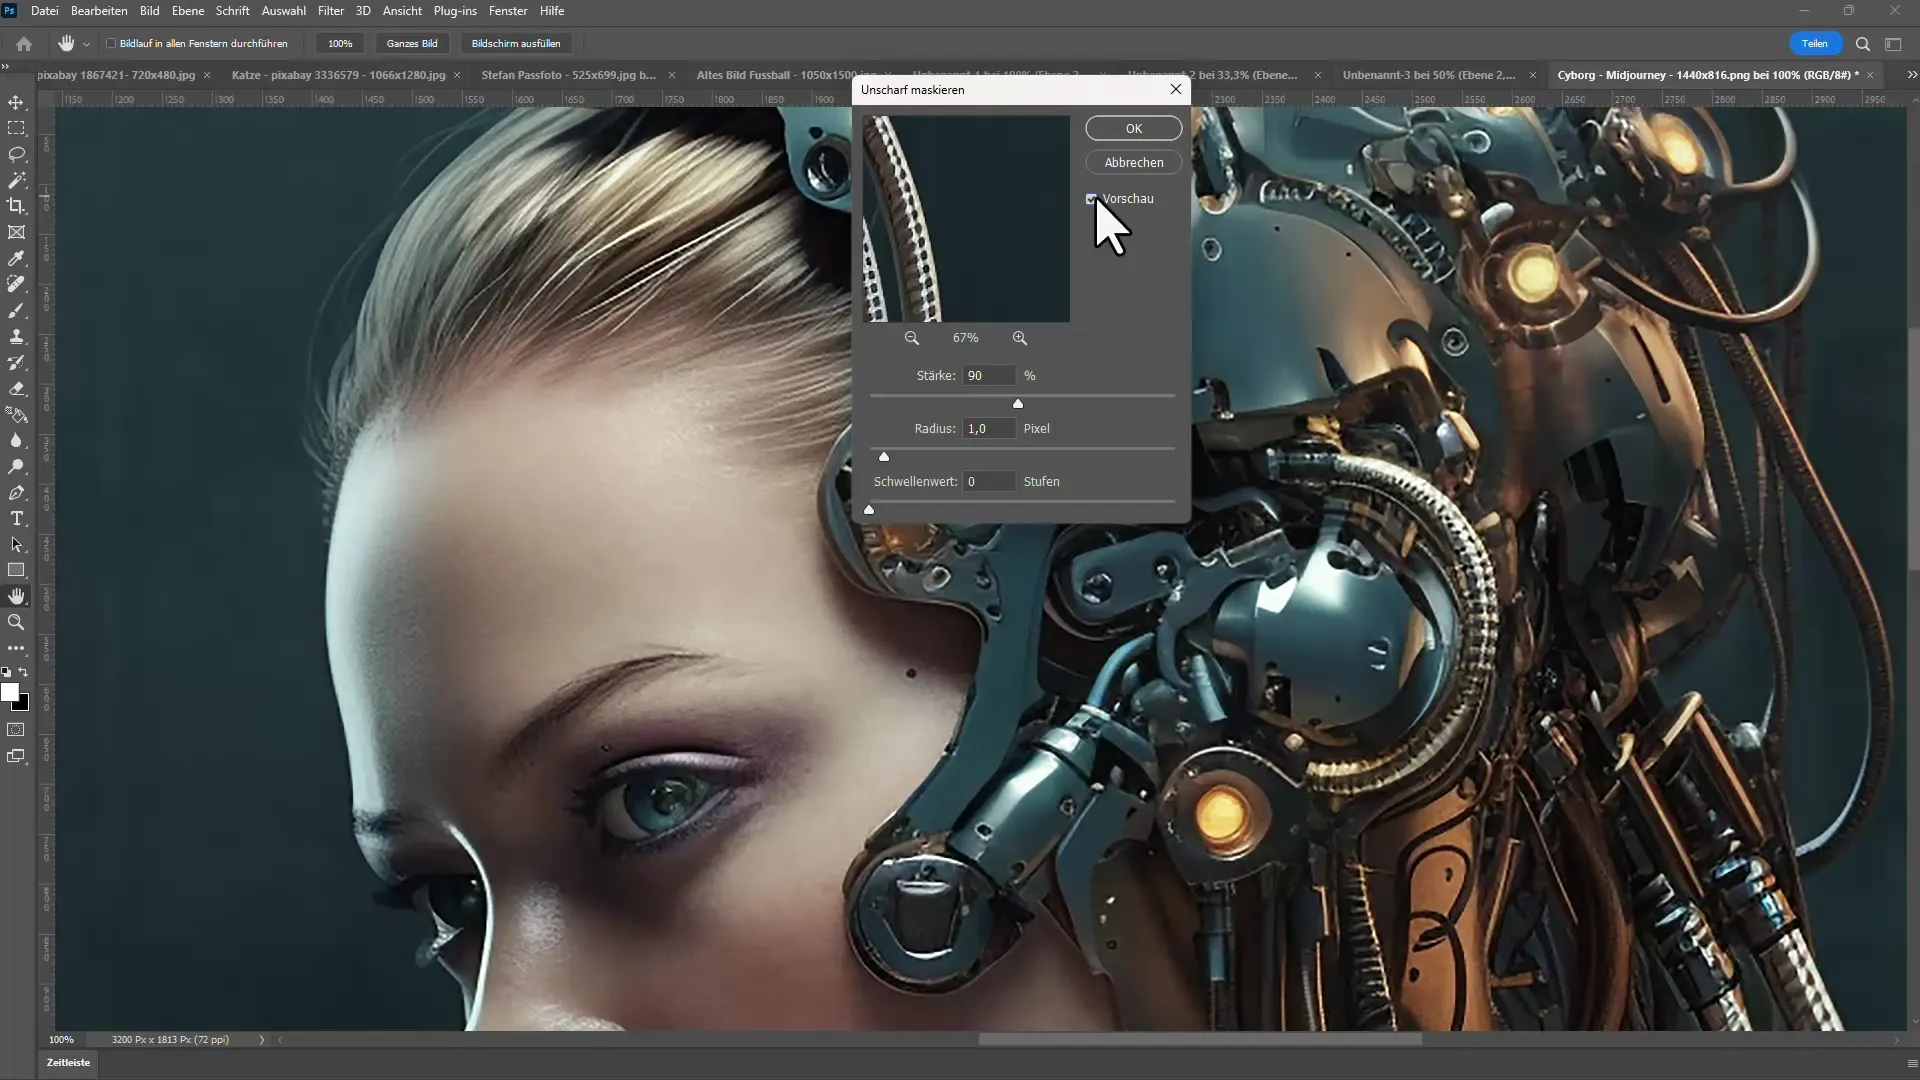Confirm the dialog with OK

tap(1133, 128)
